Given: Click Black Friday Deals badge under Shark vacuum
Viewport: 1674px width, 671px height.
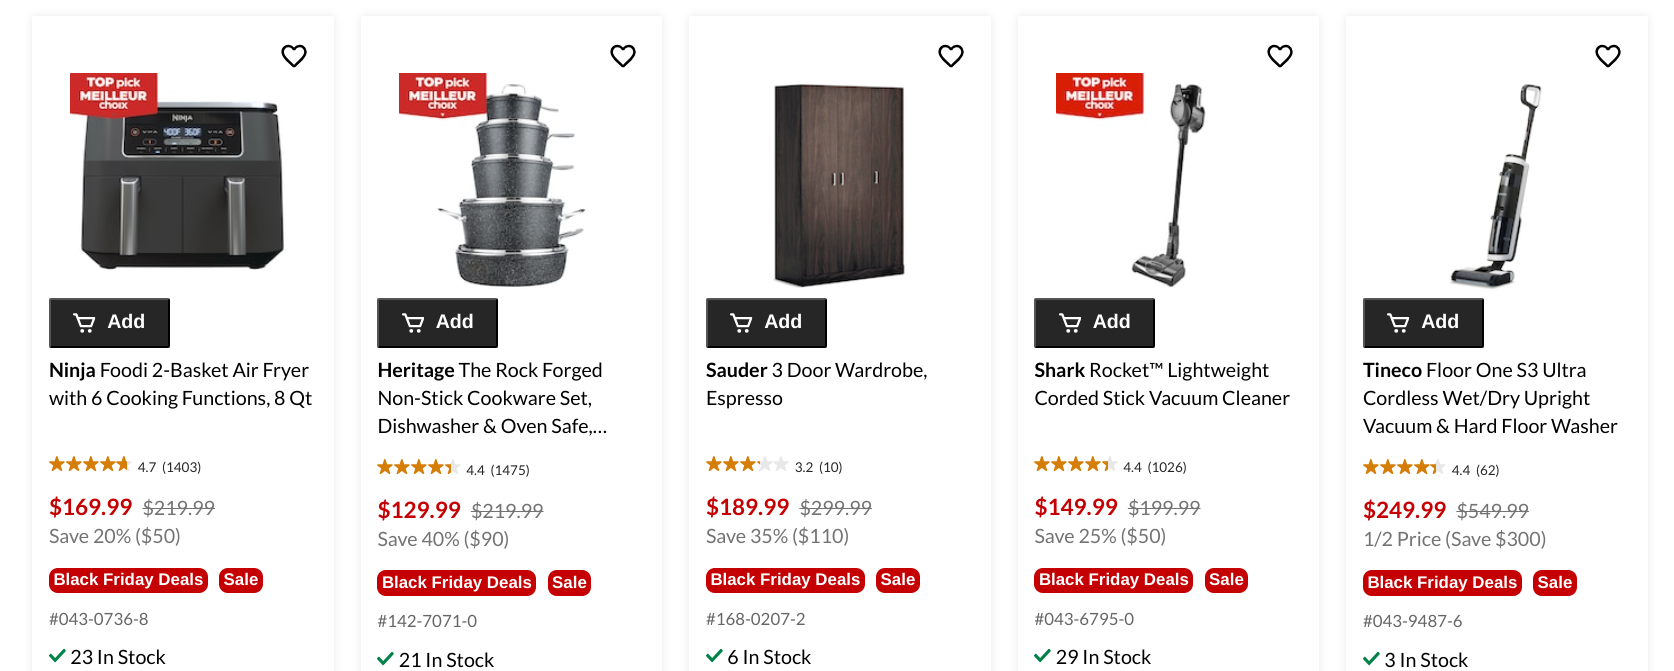Looking at the screenshot, I should (x=1114, y=580).
